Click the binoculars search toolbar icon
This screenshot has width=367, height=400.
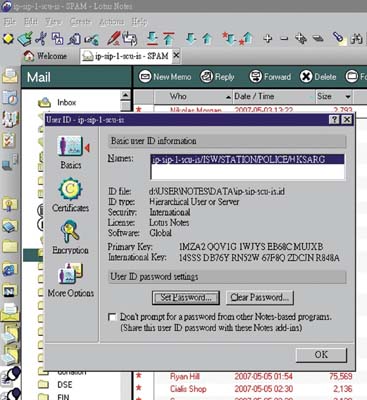356,39
